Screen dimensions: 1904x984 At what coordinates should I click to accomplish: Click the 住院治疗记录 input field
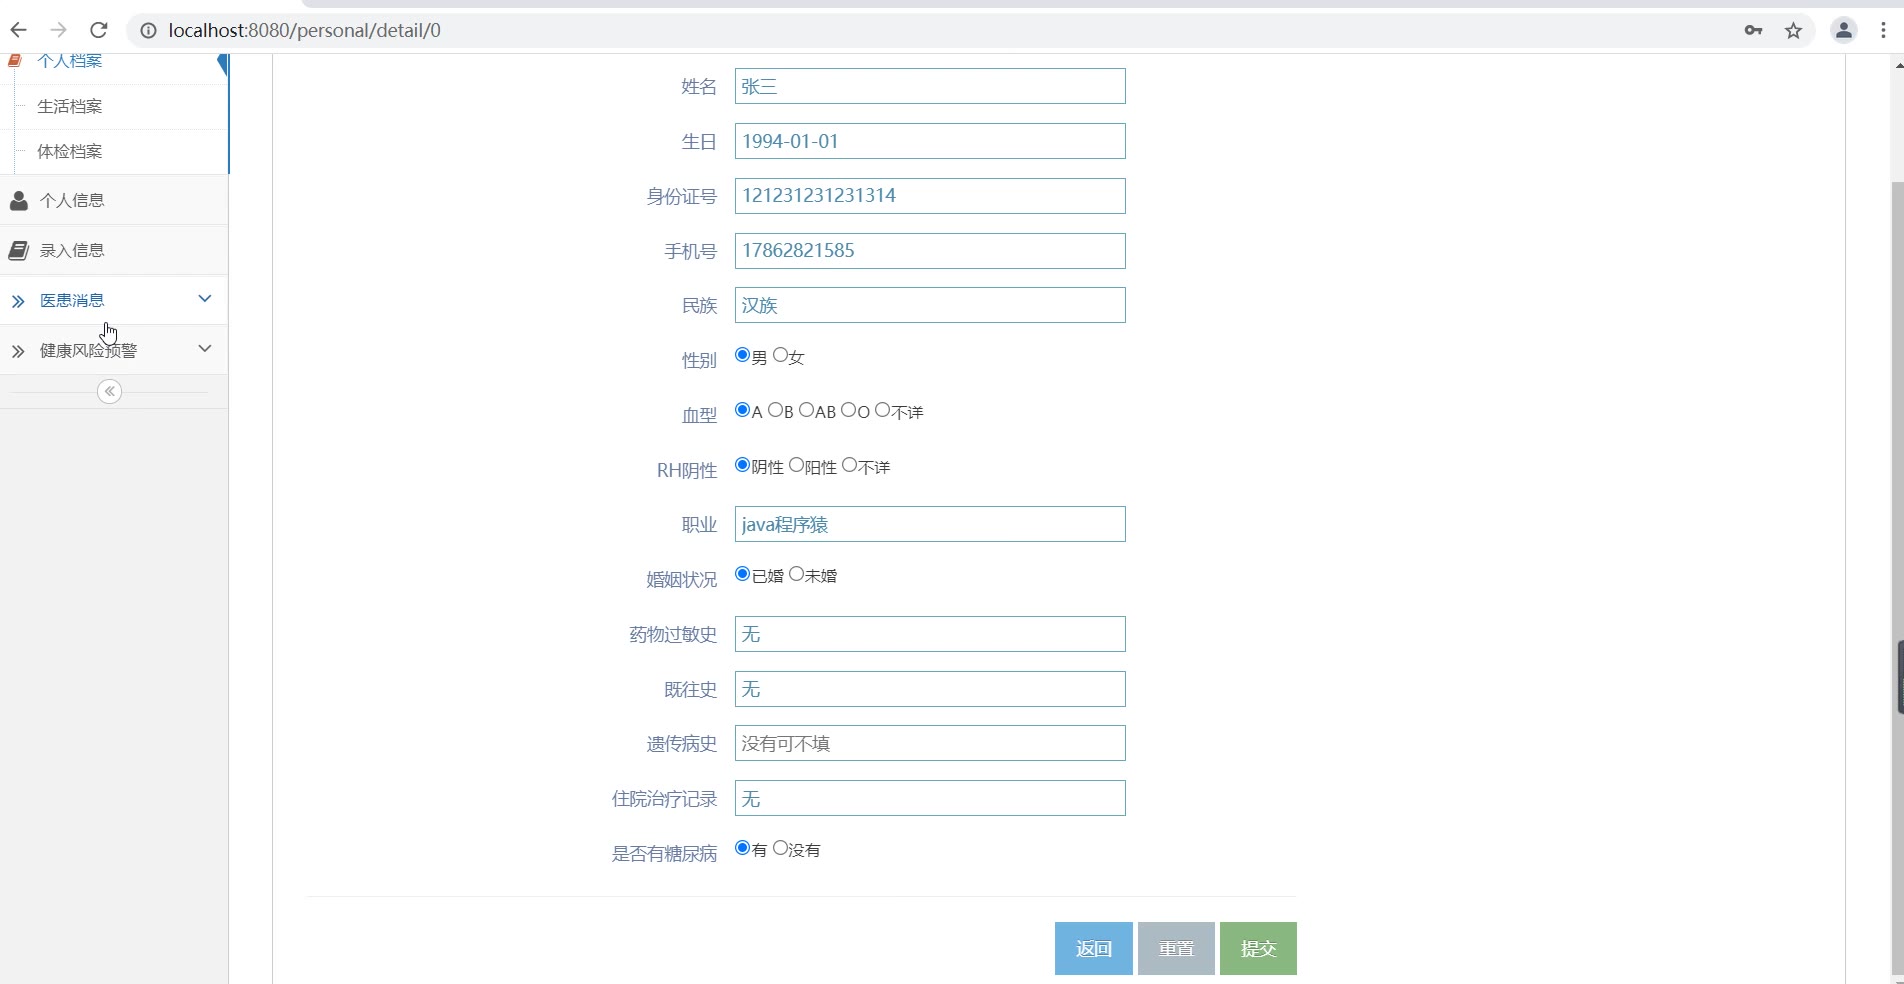930,798
